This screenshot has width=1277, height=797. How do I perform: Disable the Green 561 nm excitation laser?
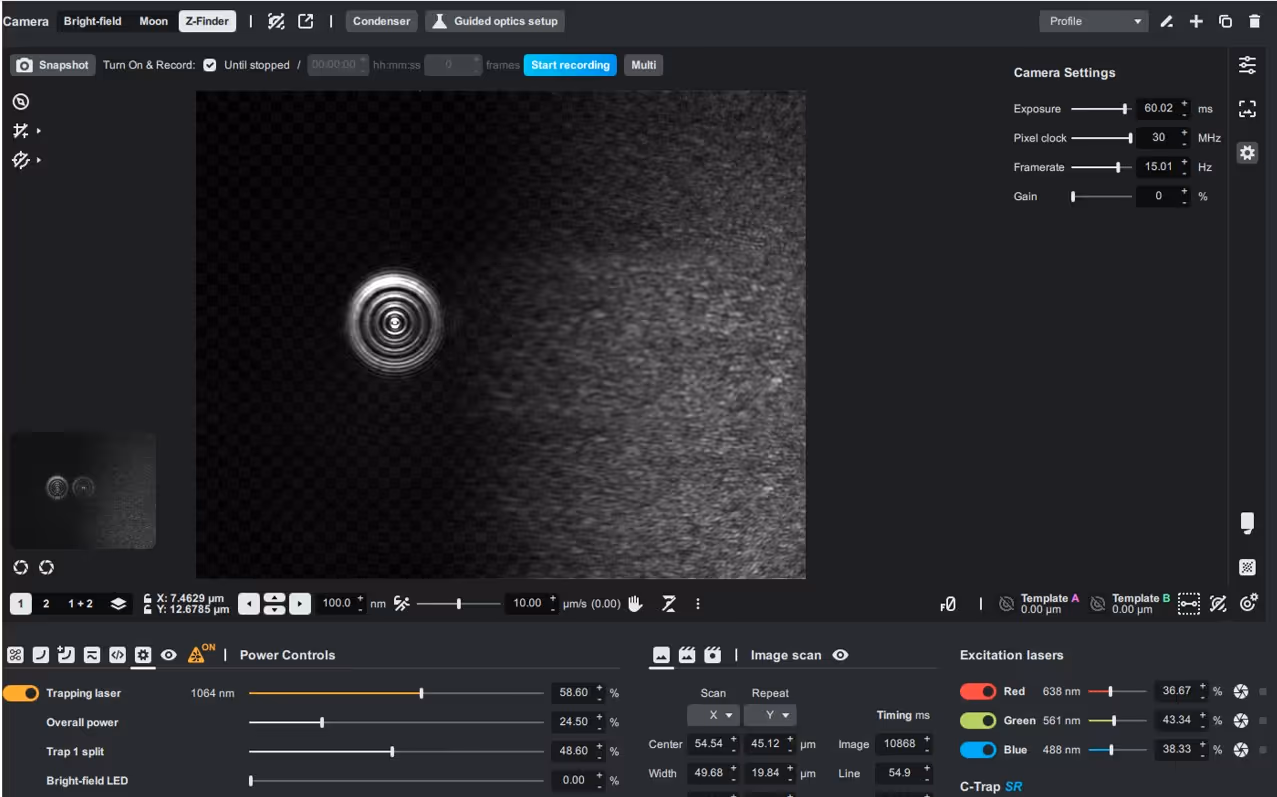pos(978,720)
